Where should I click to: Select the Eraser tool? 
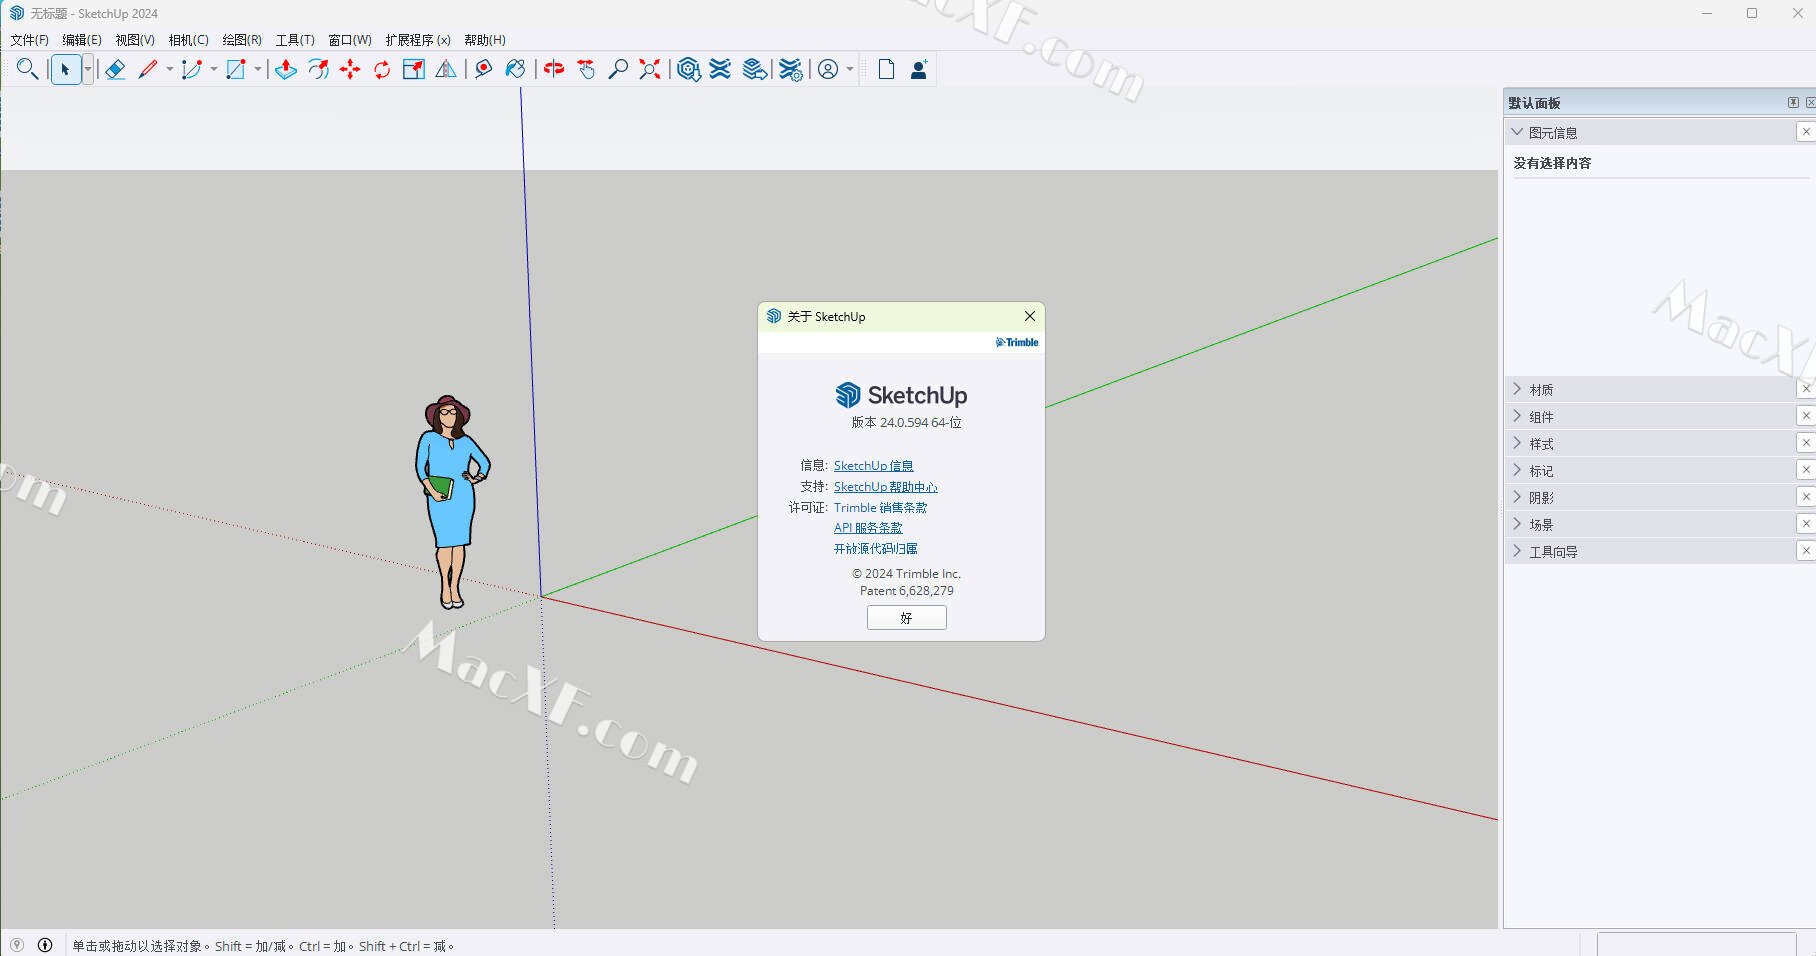click(115, 69)
